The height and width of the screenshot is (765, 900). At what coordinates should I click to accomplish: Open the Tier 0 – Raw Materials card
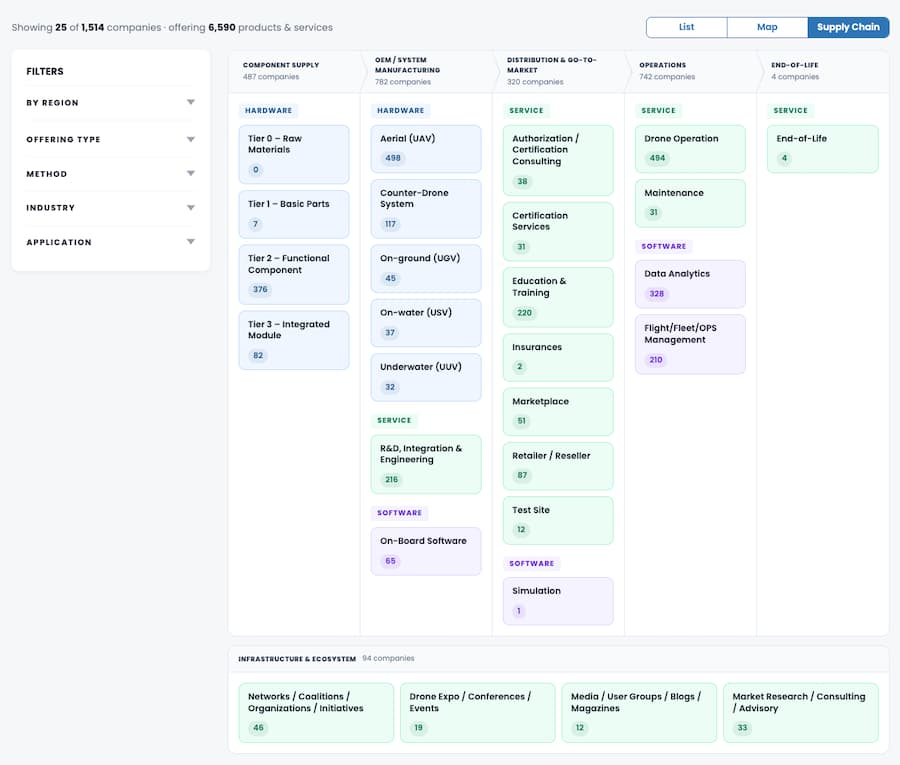294,154
